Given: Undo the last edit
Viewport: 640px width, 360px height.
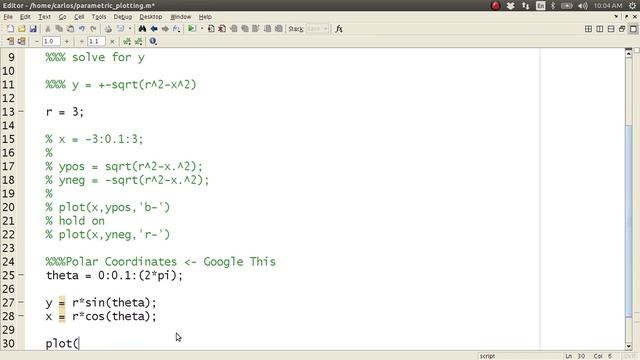Looking at the screenshot, I should coord(82,29).
